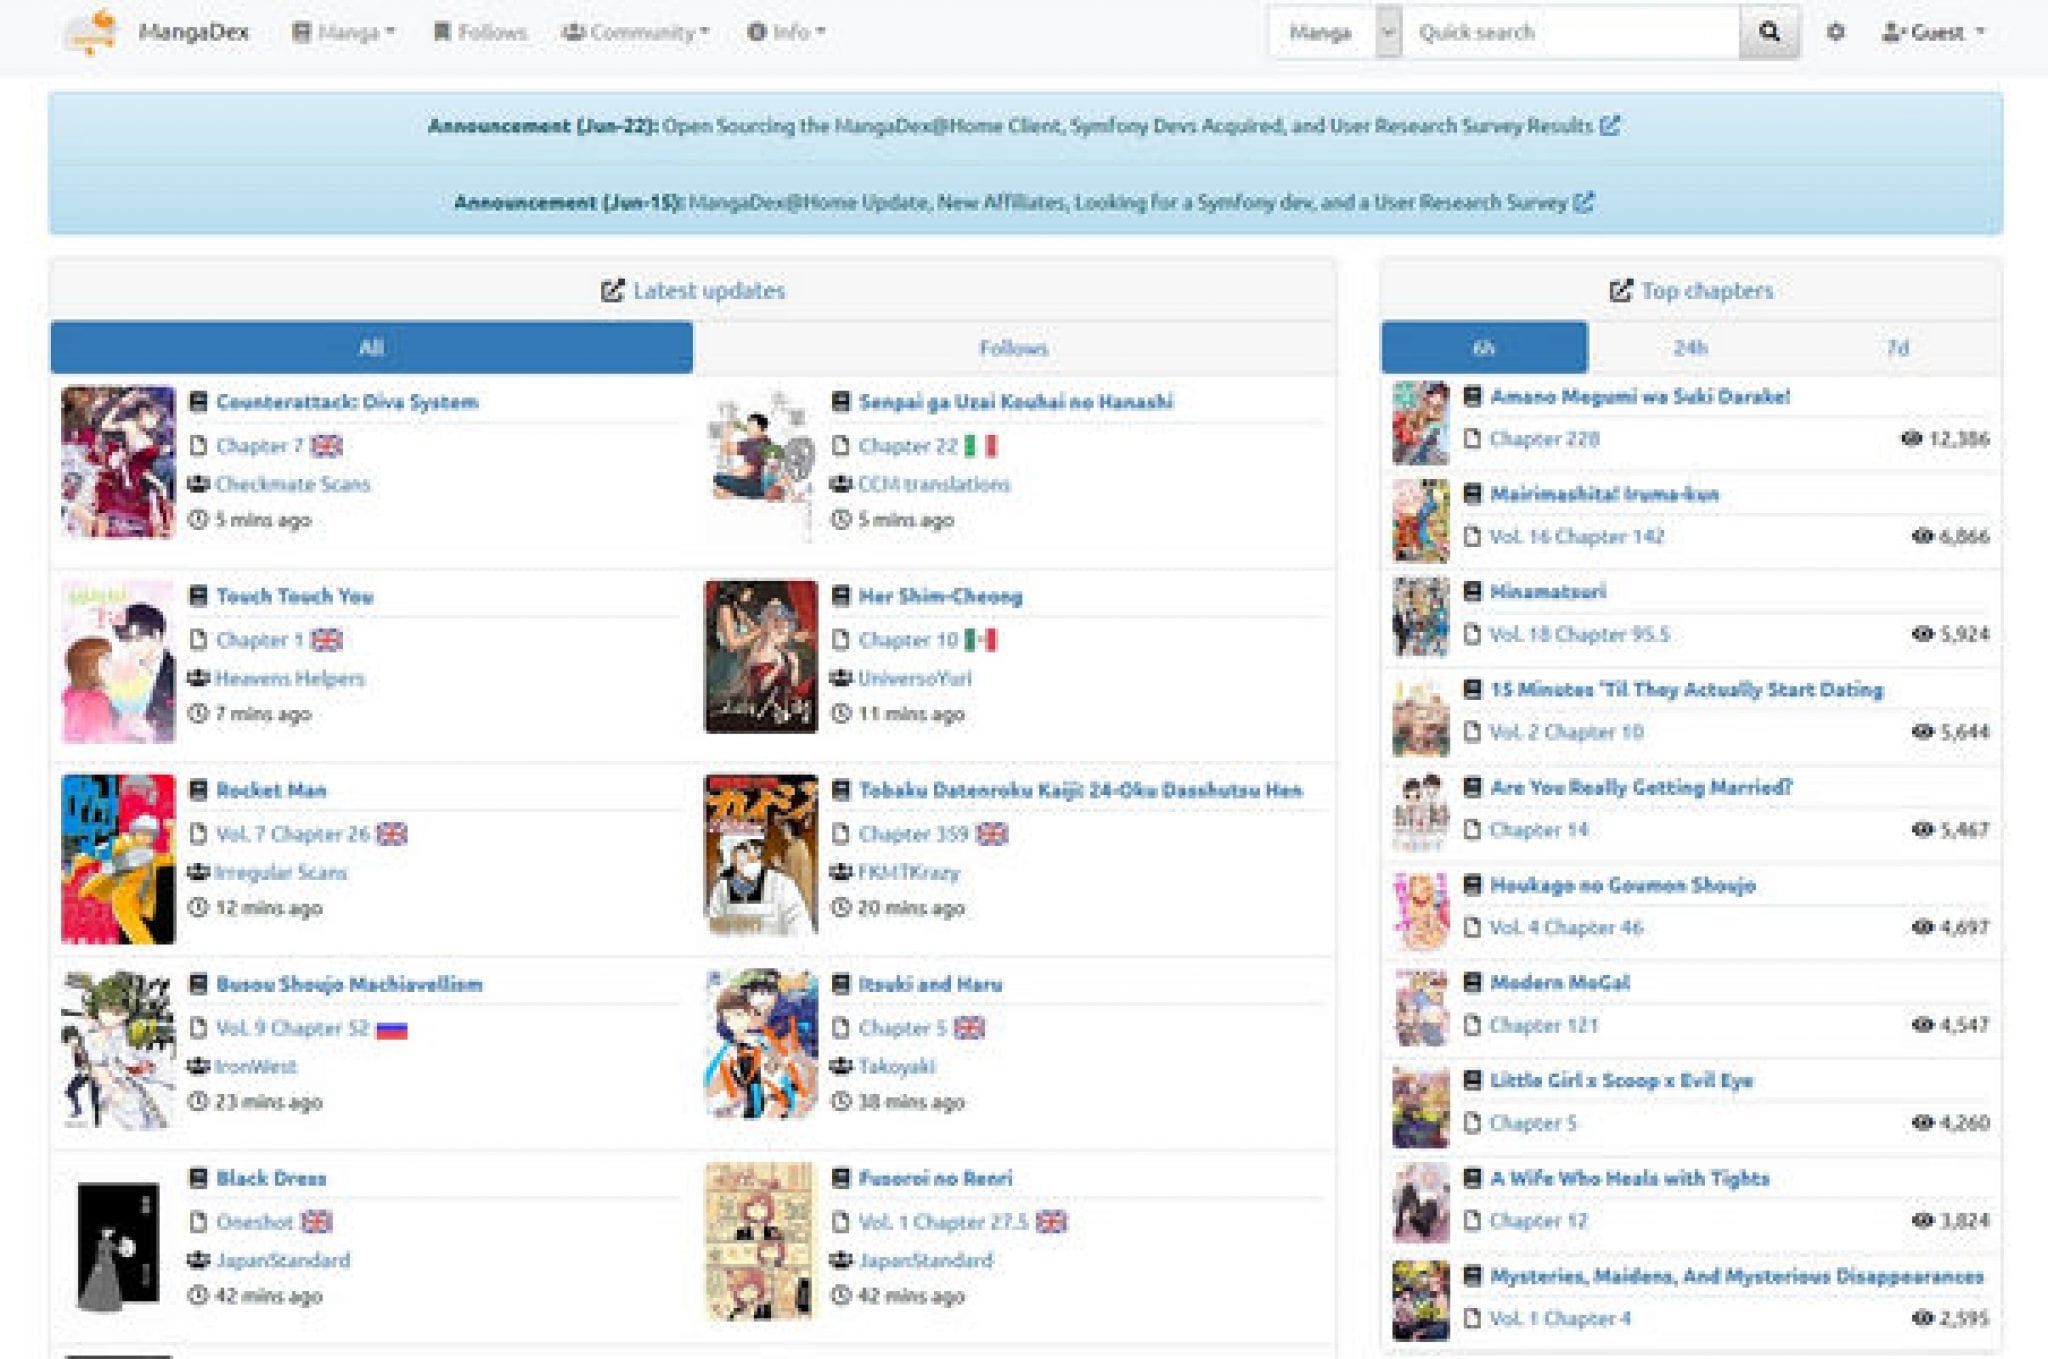Open external link icon on Jun-22 announcement

1609,126
